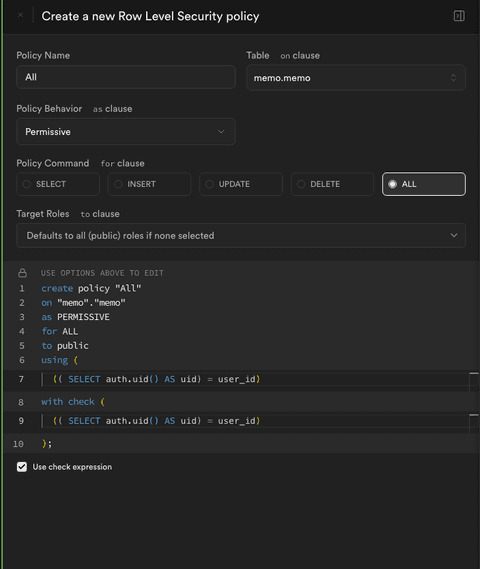Image resolution: width=480 pixels, height=569 pixels.
Task: Select the INSERT policy command
Action: pos(149,184)
